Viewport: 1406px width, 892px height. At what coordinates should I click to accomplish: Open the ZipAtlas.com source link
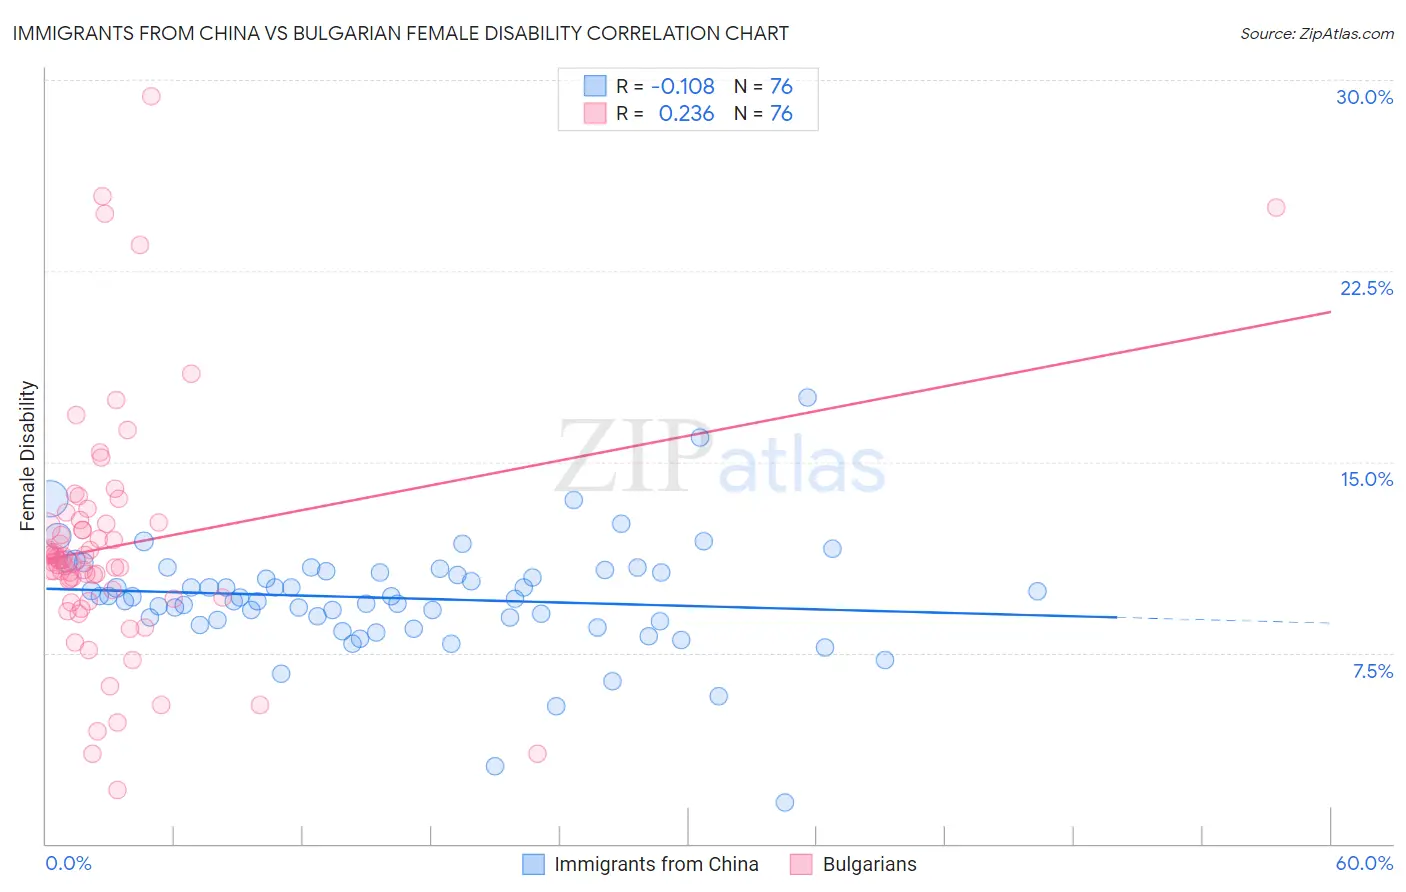[1317, 33]
